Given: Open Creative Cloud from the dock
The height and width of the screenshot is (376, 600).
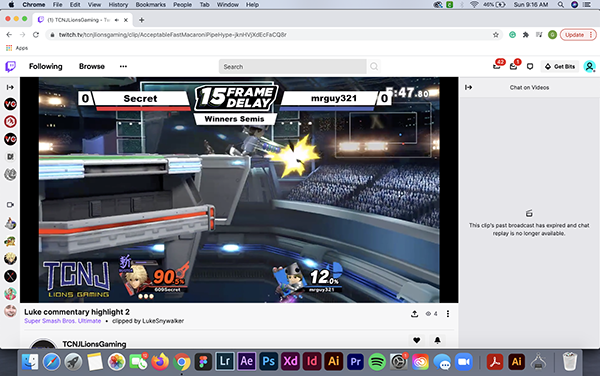Looking at the screenshot, I should click(x=420, y=361).
